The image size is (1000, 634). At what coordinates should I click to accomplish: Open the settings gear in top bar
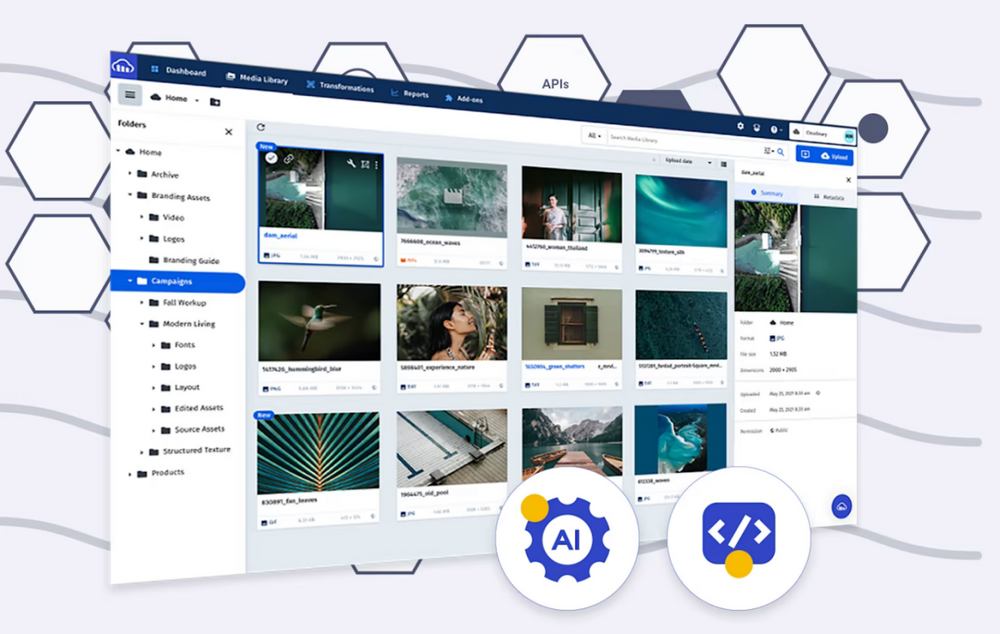click(740, 127)
